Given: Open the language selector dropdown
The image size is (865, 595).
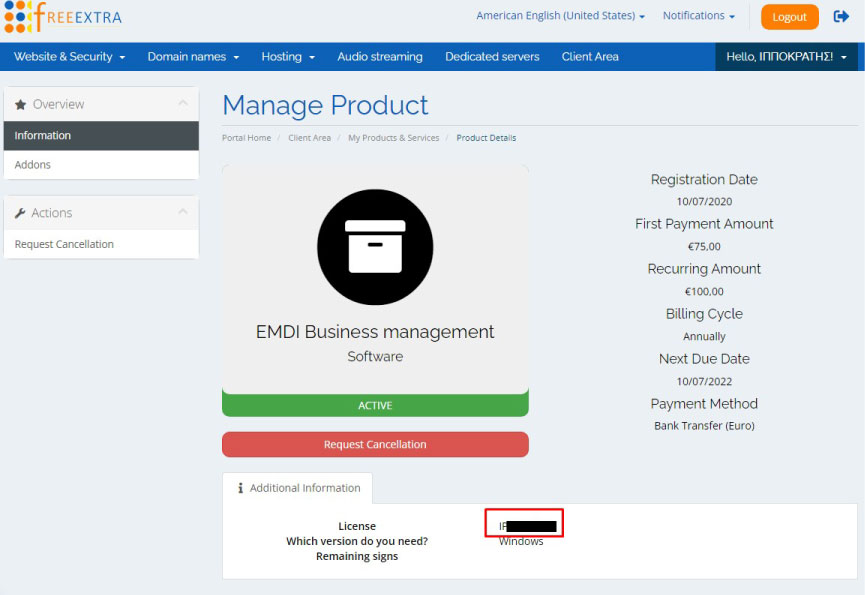Looking at the screenshot, I should [560, 16].
